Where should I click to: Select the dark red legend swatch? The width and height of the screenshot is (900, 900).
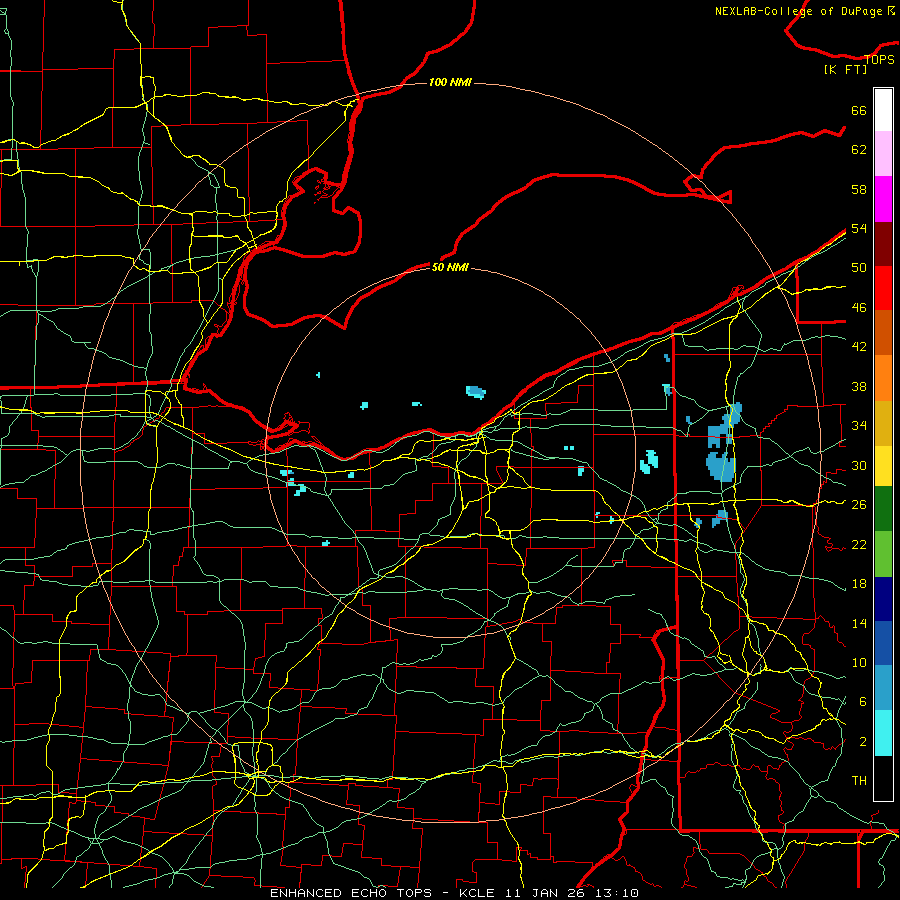pos(883,244)
